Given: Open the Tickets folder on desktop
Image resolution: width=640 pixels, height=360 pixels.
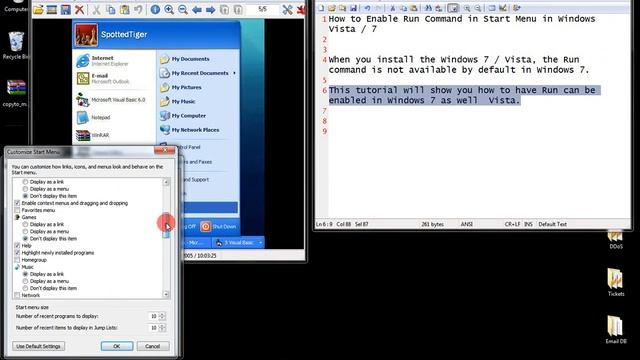Looking at the screenshot, I should 616,282.
